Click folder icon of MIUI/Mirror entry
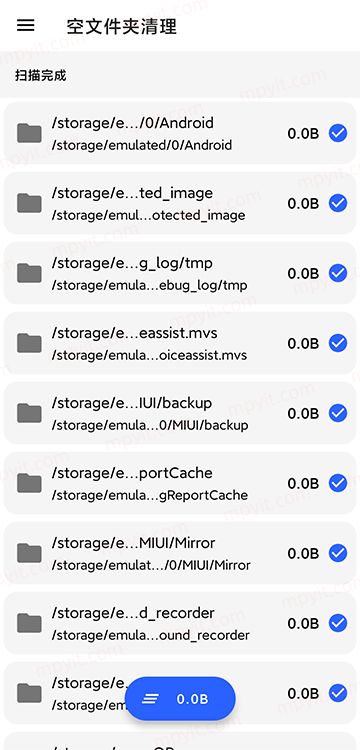The height and width of the screenshot is (750, 360). click(x=29, y=553)
